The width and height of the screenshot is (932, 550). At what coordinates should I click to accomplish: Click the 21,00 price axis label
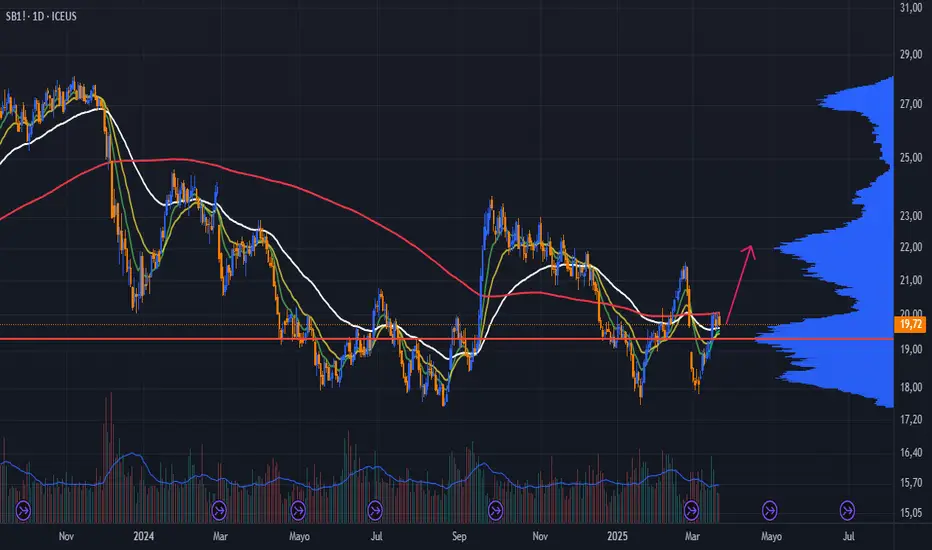(x=911, y=280)
